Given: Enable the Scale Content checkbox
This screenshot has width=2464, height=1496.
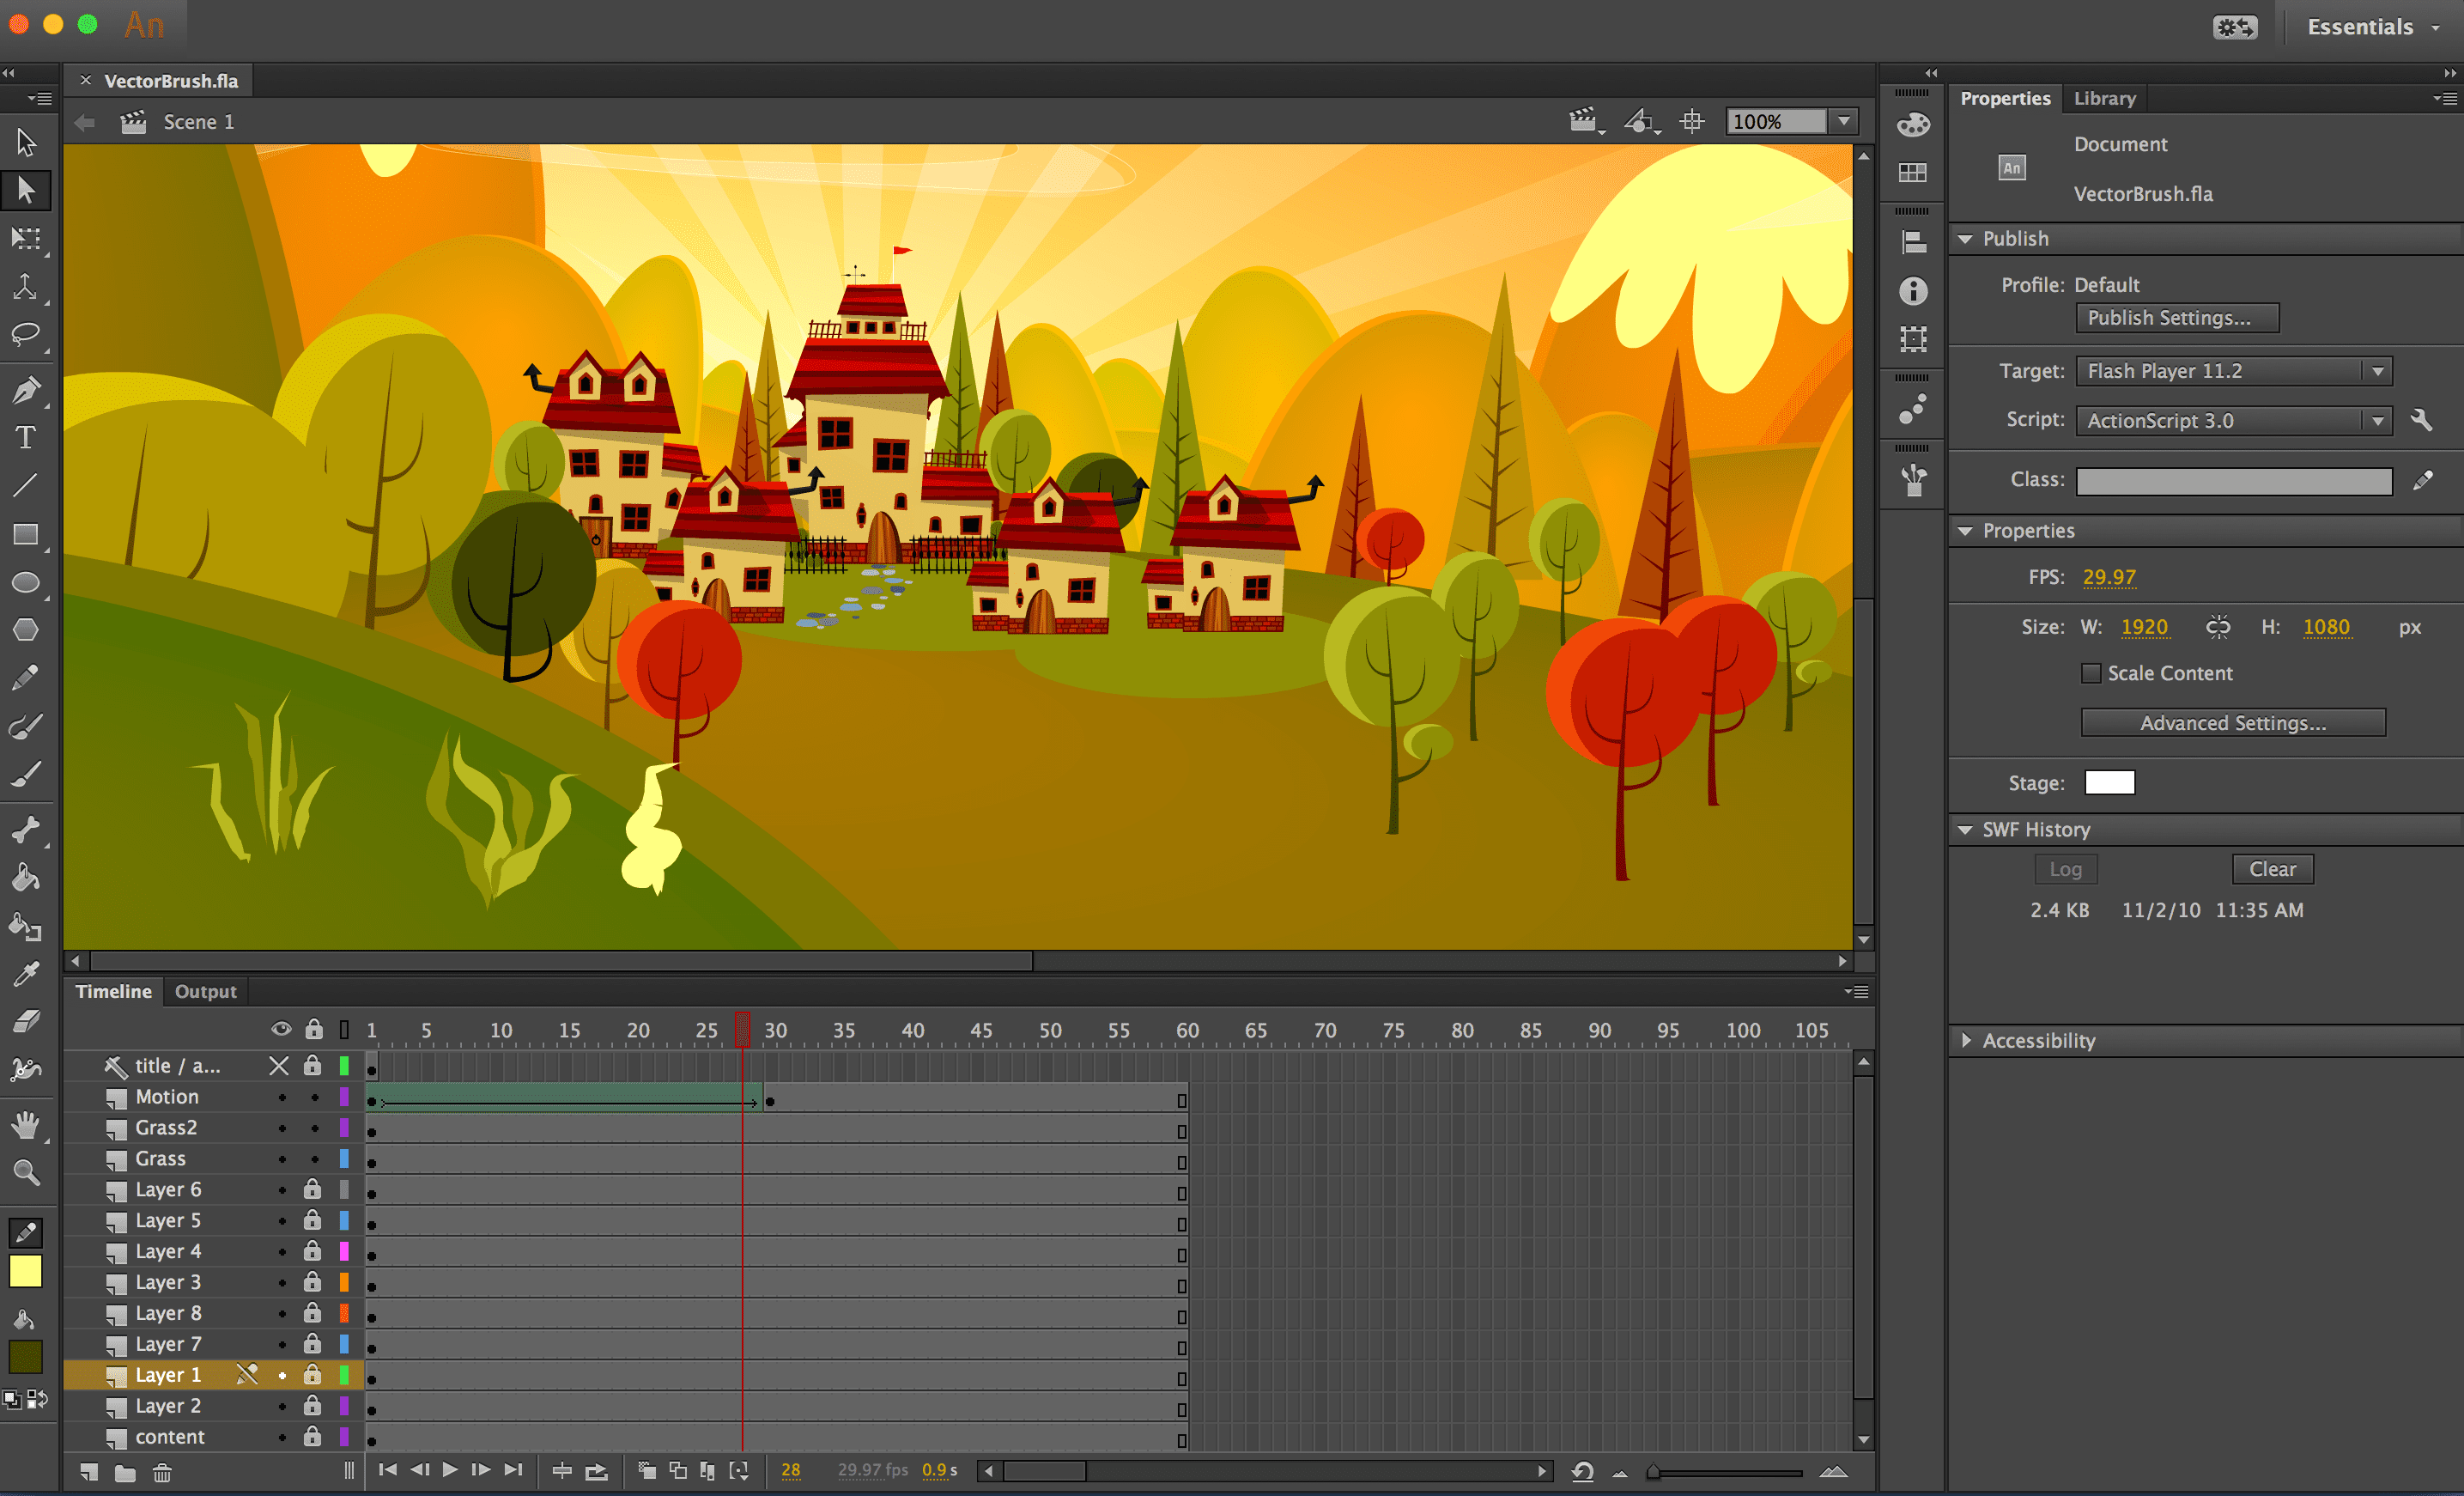Looking at the screenshot, I should [x=2090, y=673].
